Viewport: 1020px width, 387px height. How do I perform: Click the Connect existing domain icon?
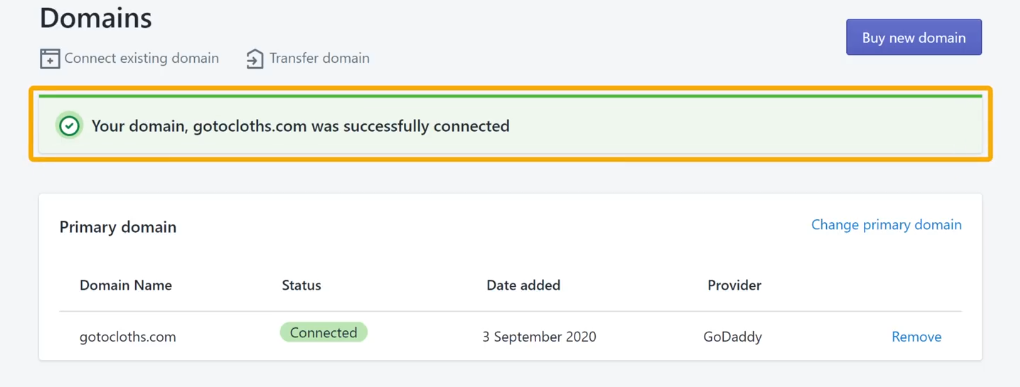50,59
